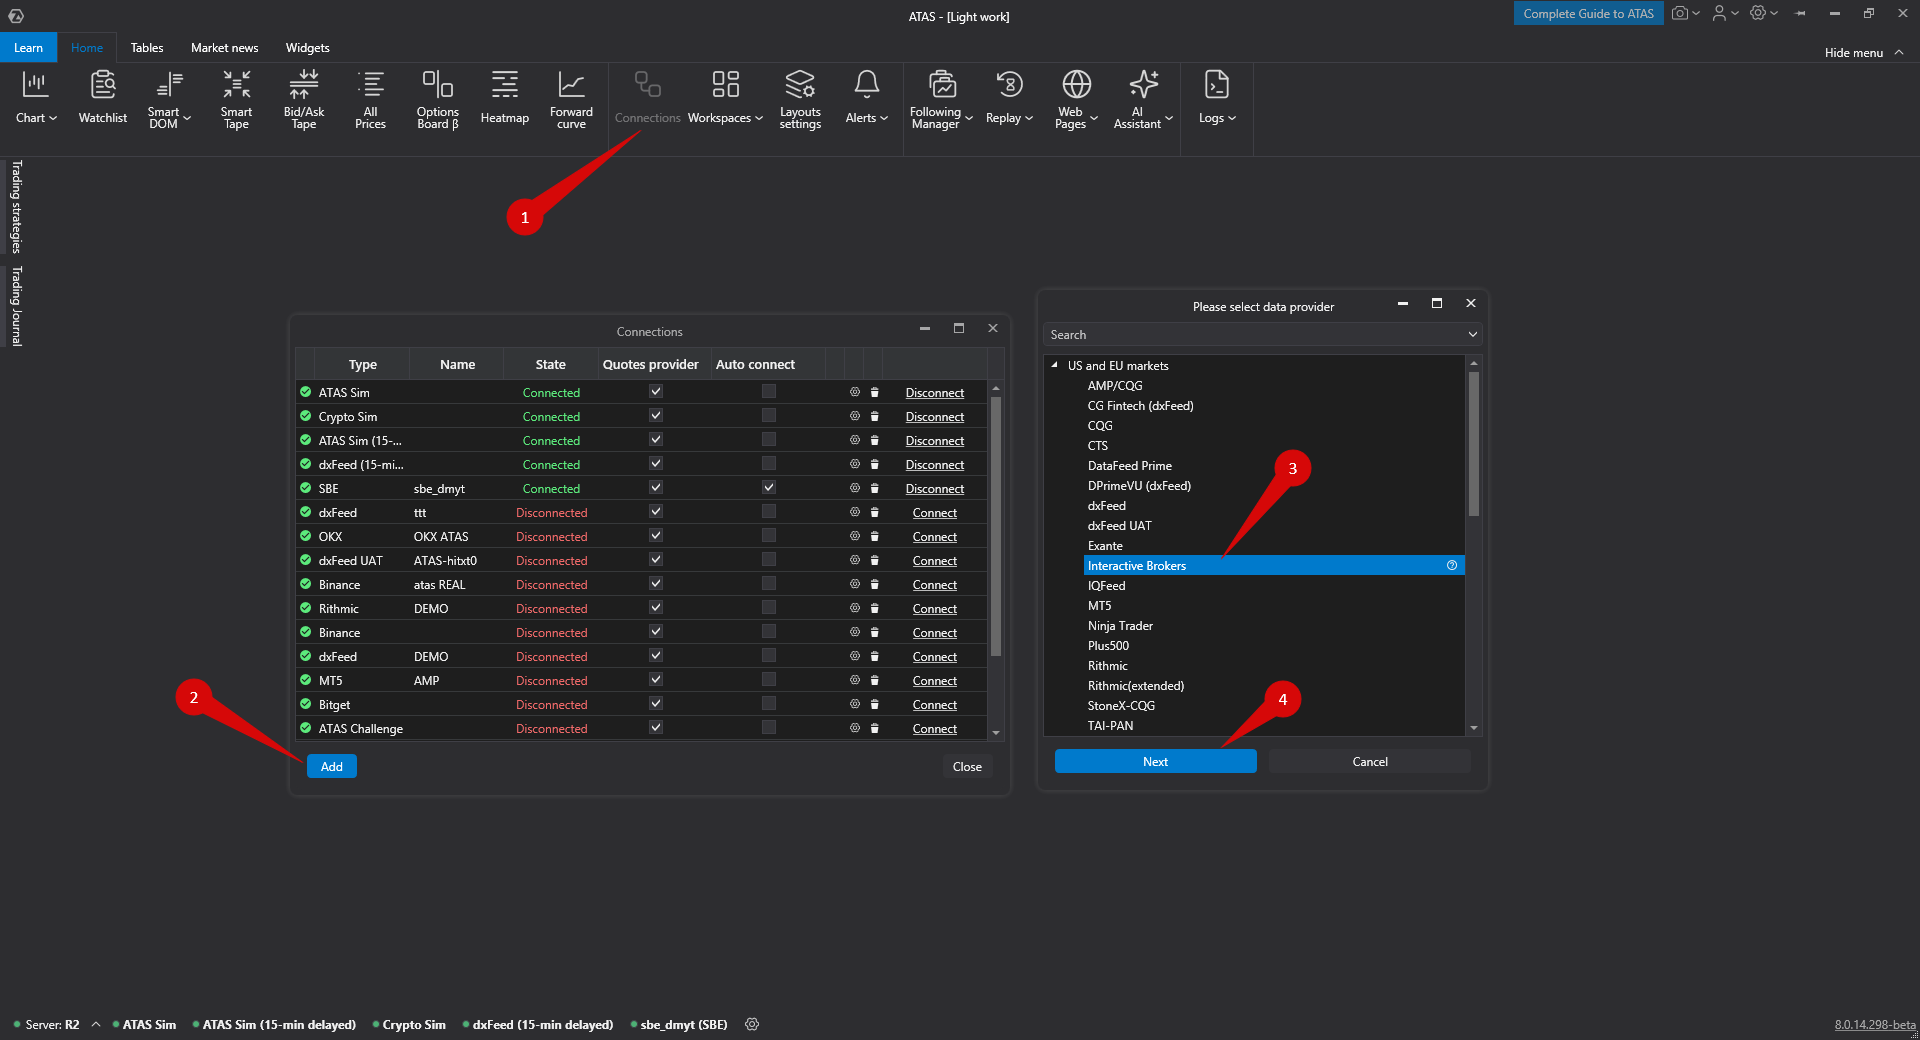Open Layouts settings
Screen dimensions: 1920x1040
point(800,98)
